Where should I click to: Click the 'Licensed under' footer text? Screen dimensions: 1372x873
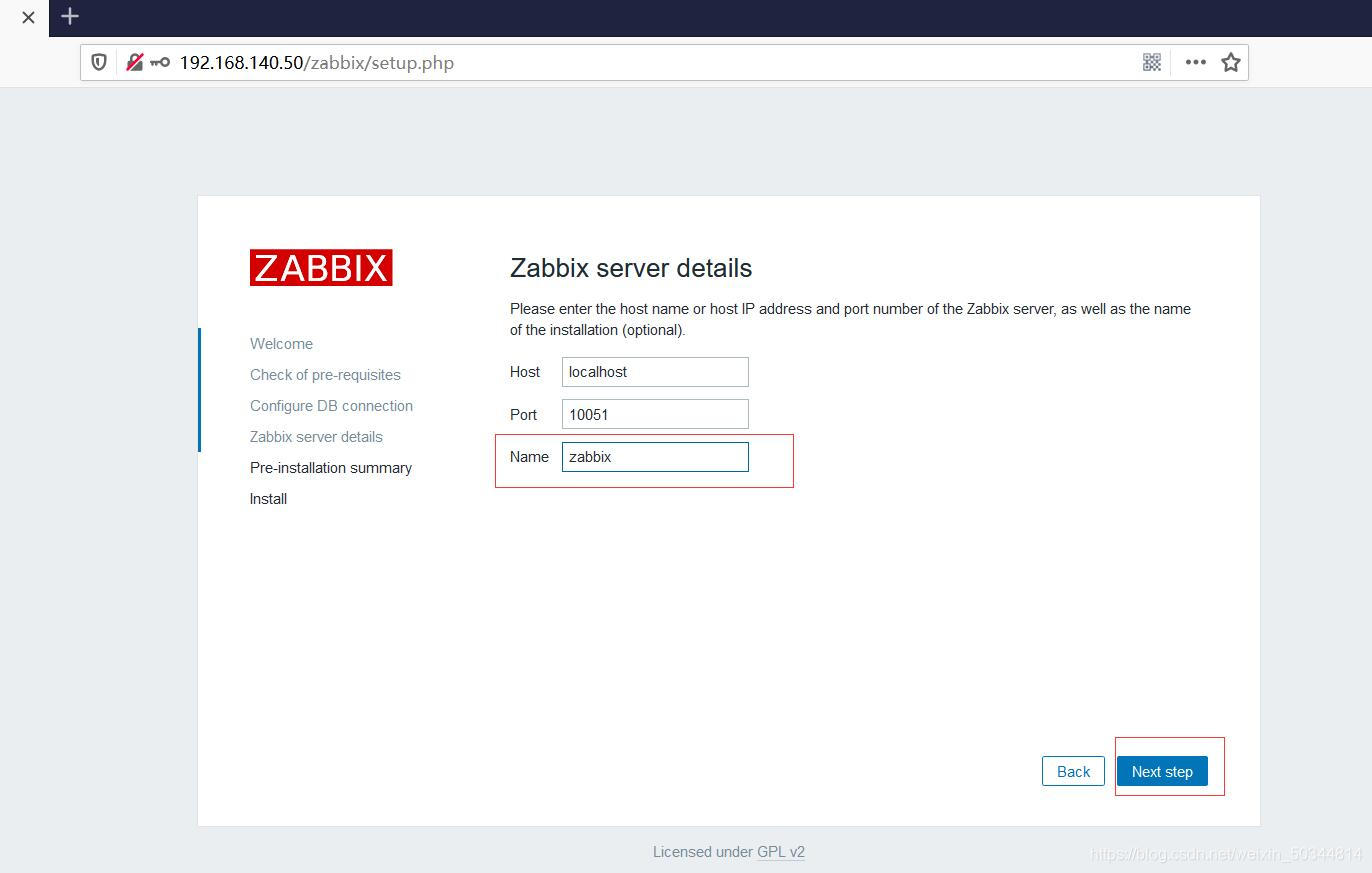coord(703,852)
